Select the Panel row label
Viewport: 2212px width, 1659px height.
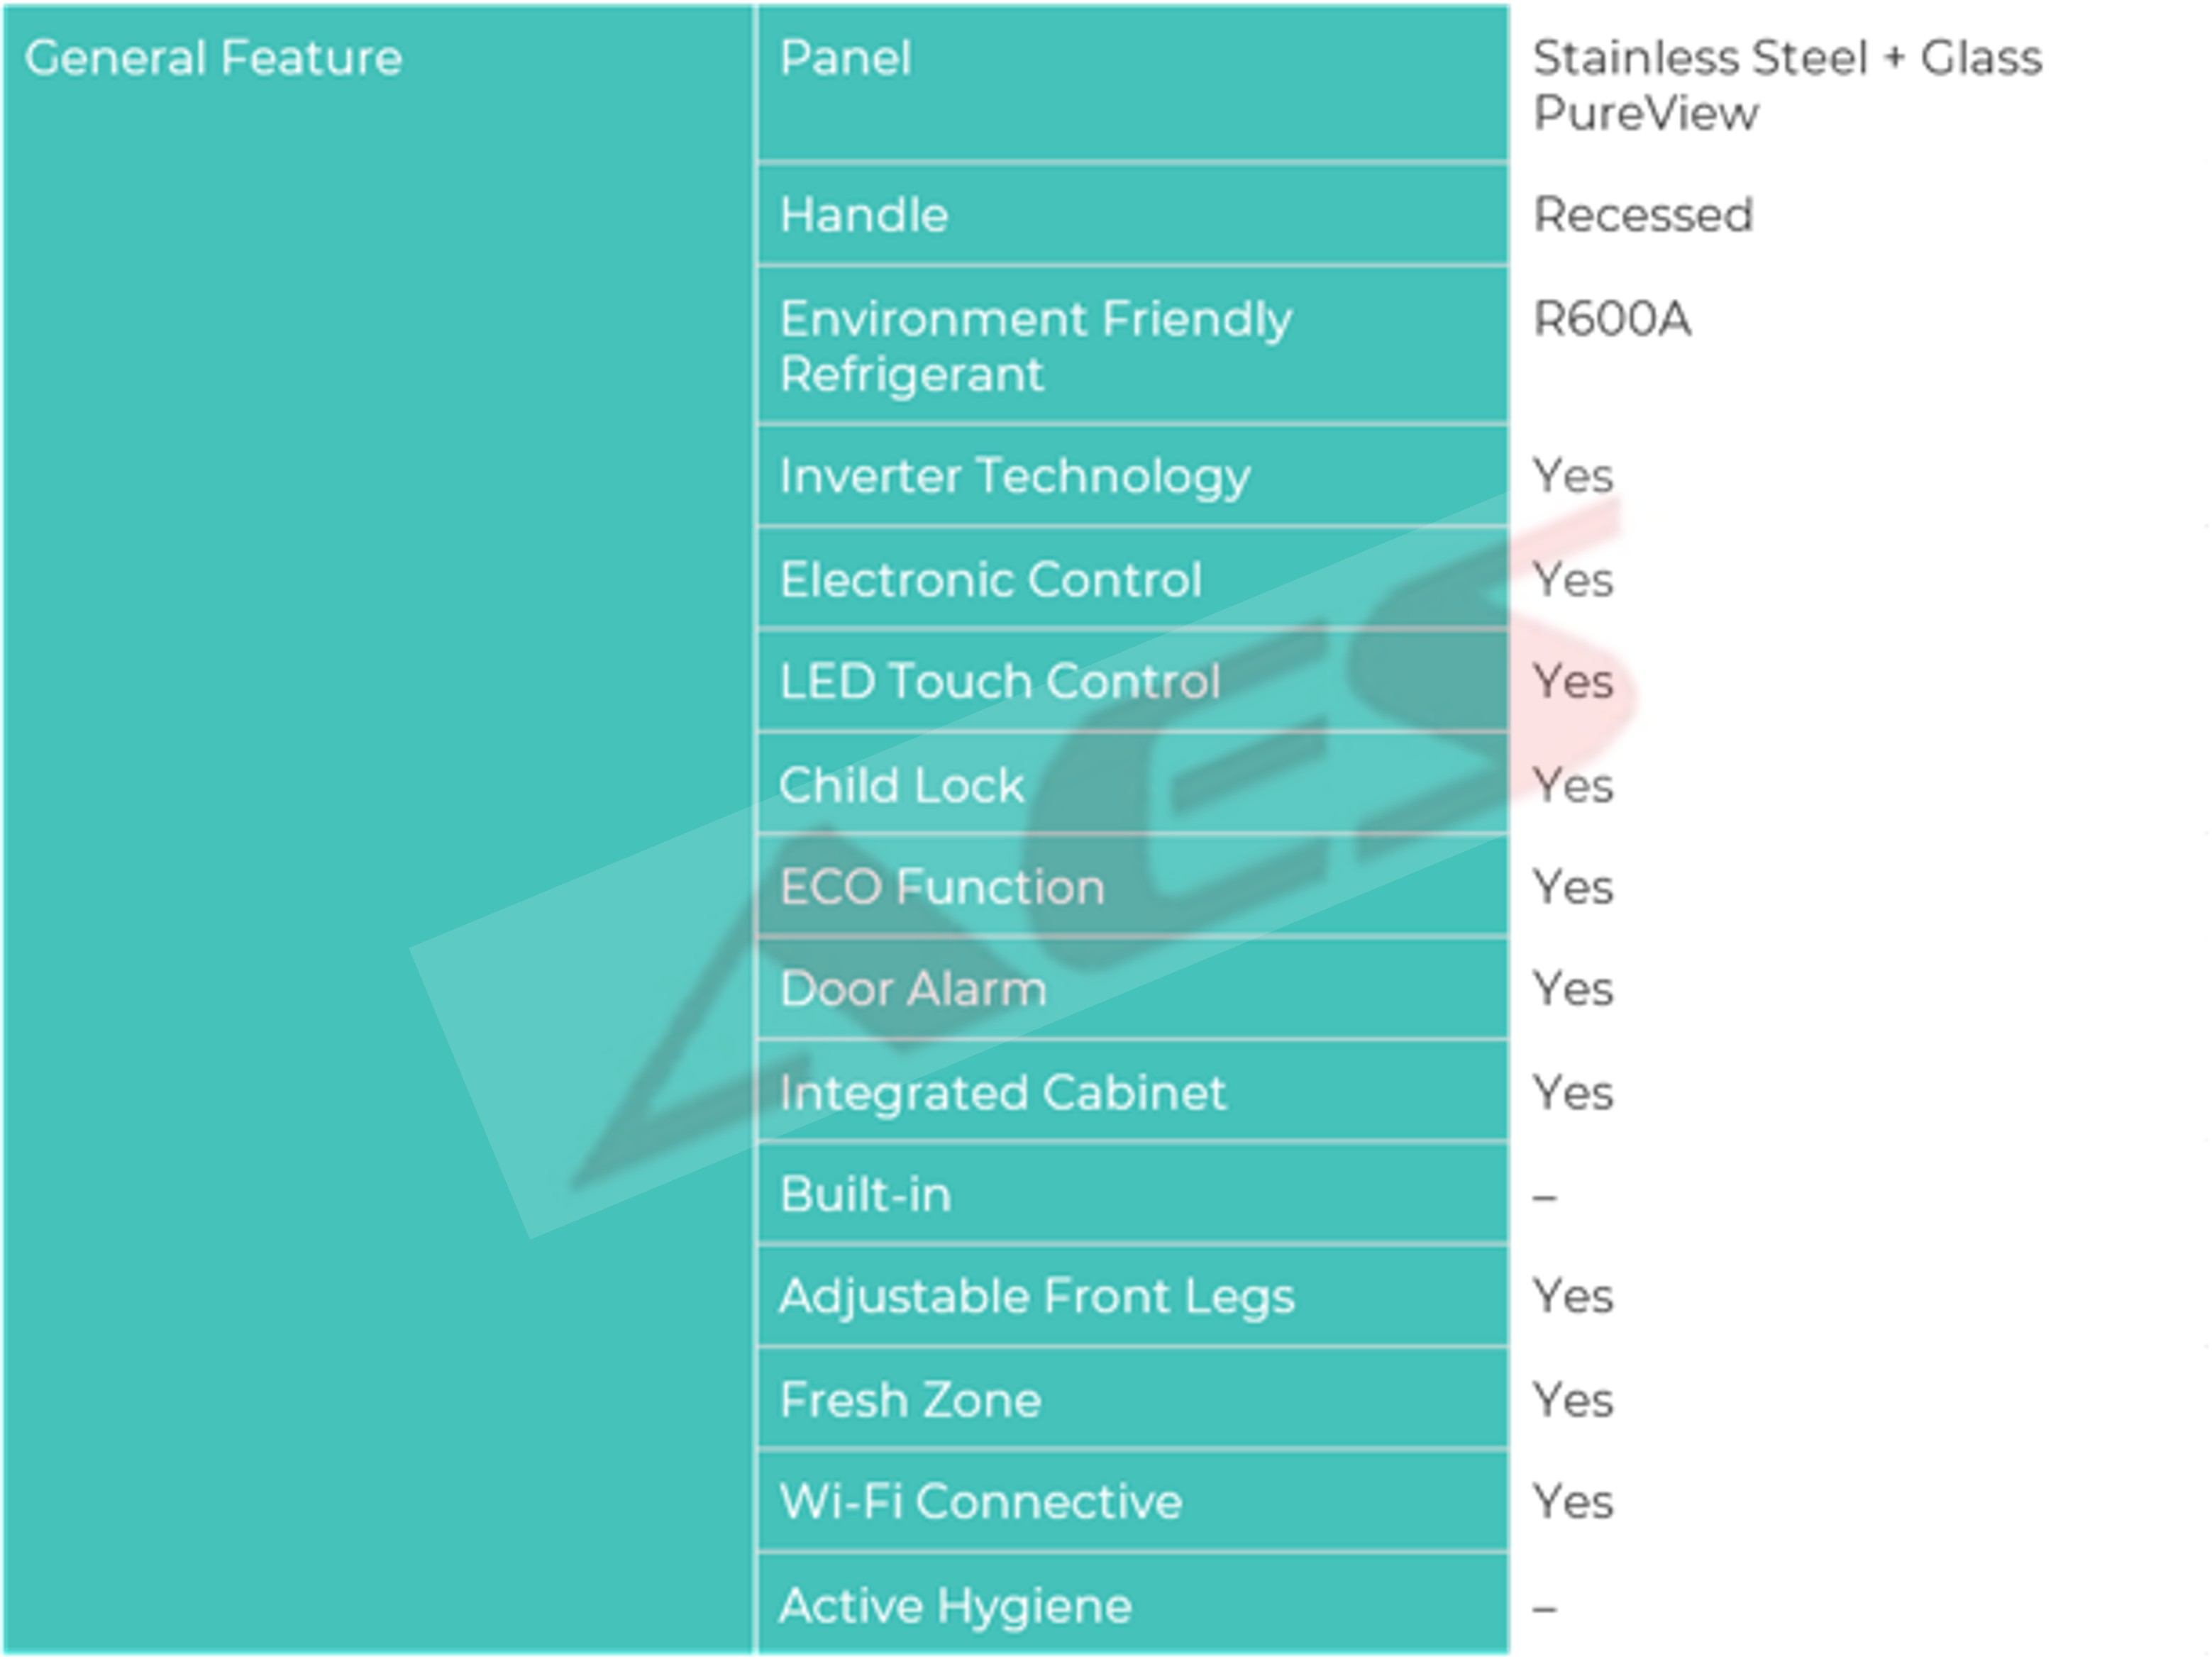pyautogui.click(x=845, y=58)
